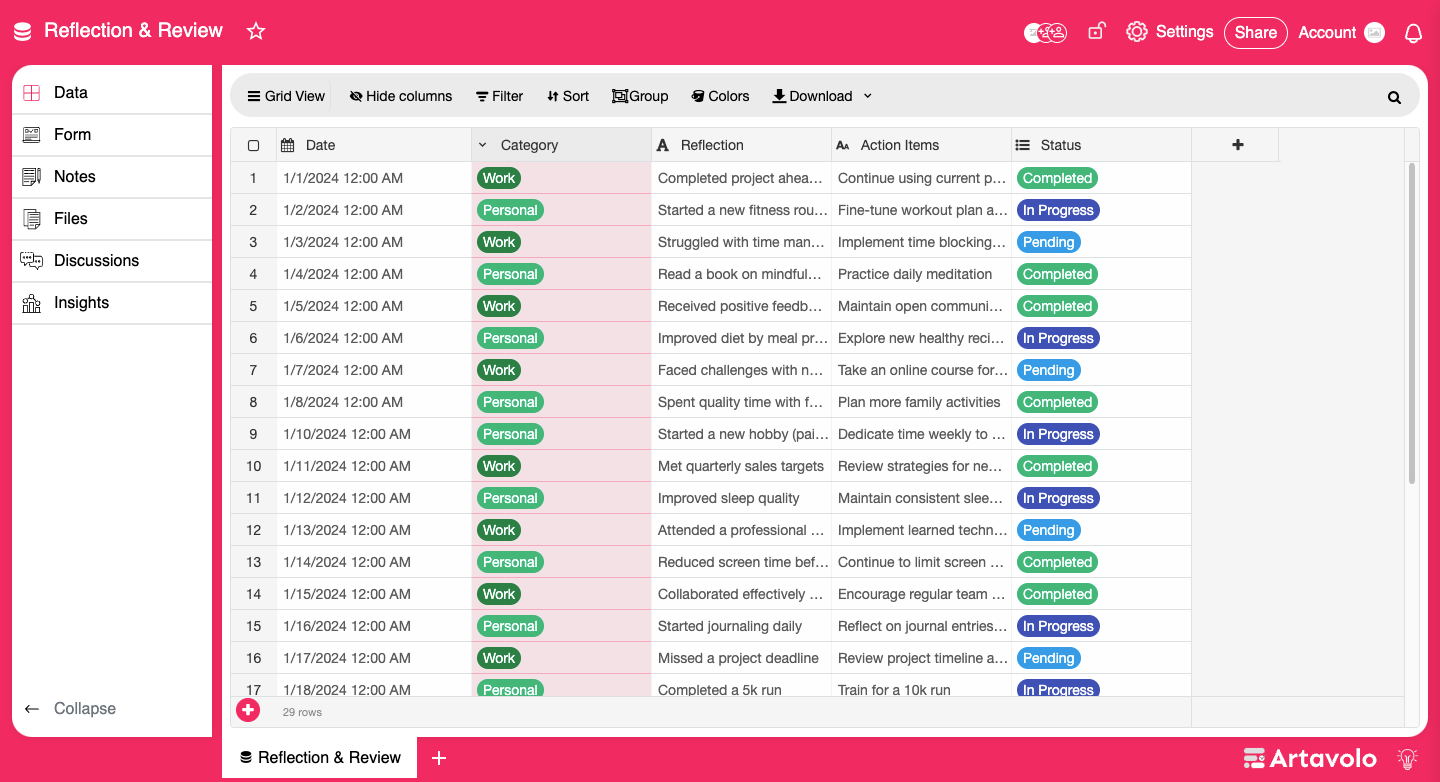Click the Download button
Image resolution: width=1440 pixels, height=782 pixels.
812,96
